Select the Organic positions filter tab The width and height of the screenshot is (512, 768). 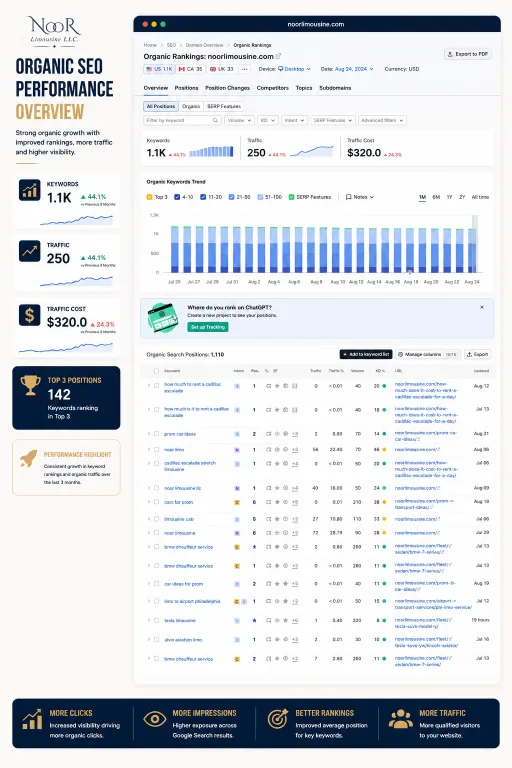(x=191, y=106)
